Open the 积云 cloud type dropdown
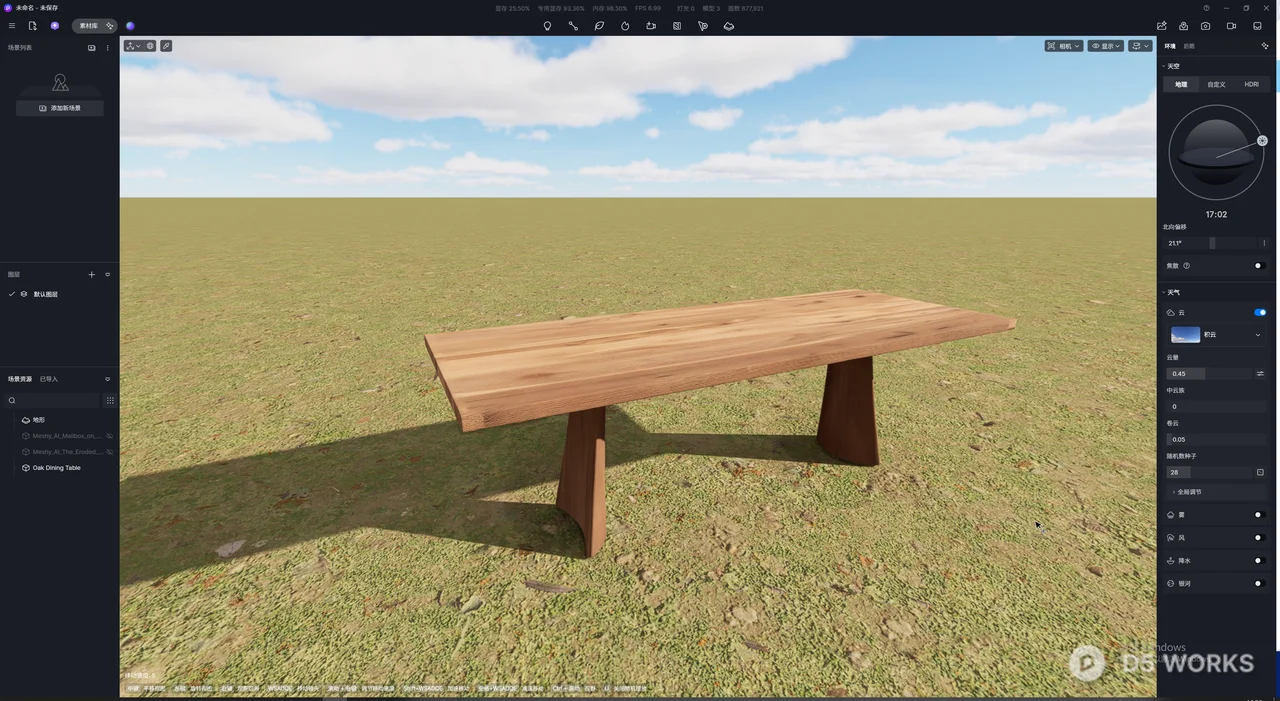This screenshot has height=701, width=1280. coord(1218,335)
